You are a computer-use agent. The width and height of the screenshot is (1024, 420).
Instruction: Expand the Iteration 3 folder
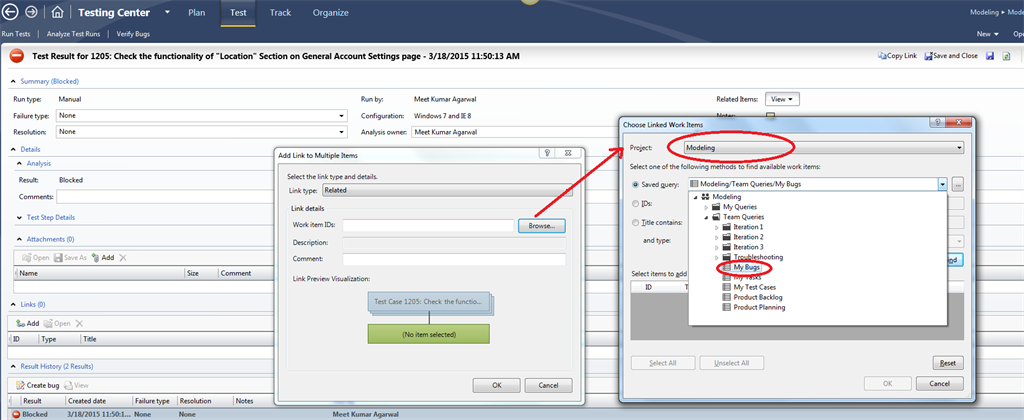pos(717,247)
